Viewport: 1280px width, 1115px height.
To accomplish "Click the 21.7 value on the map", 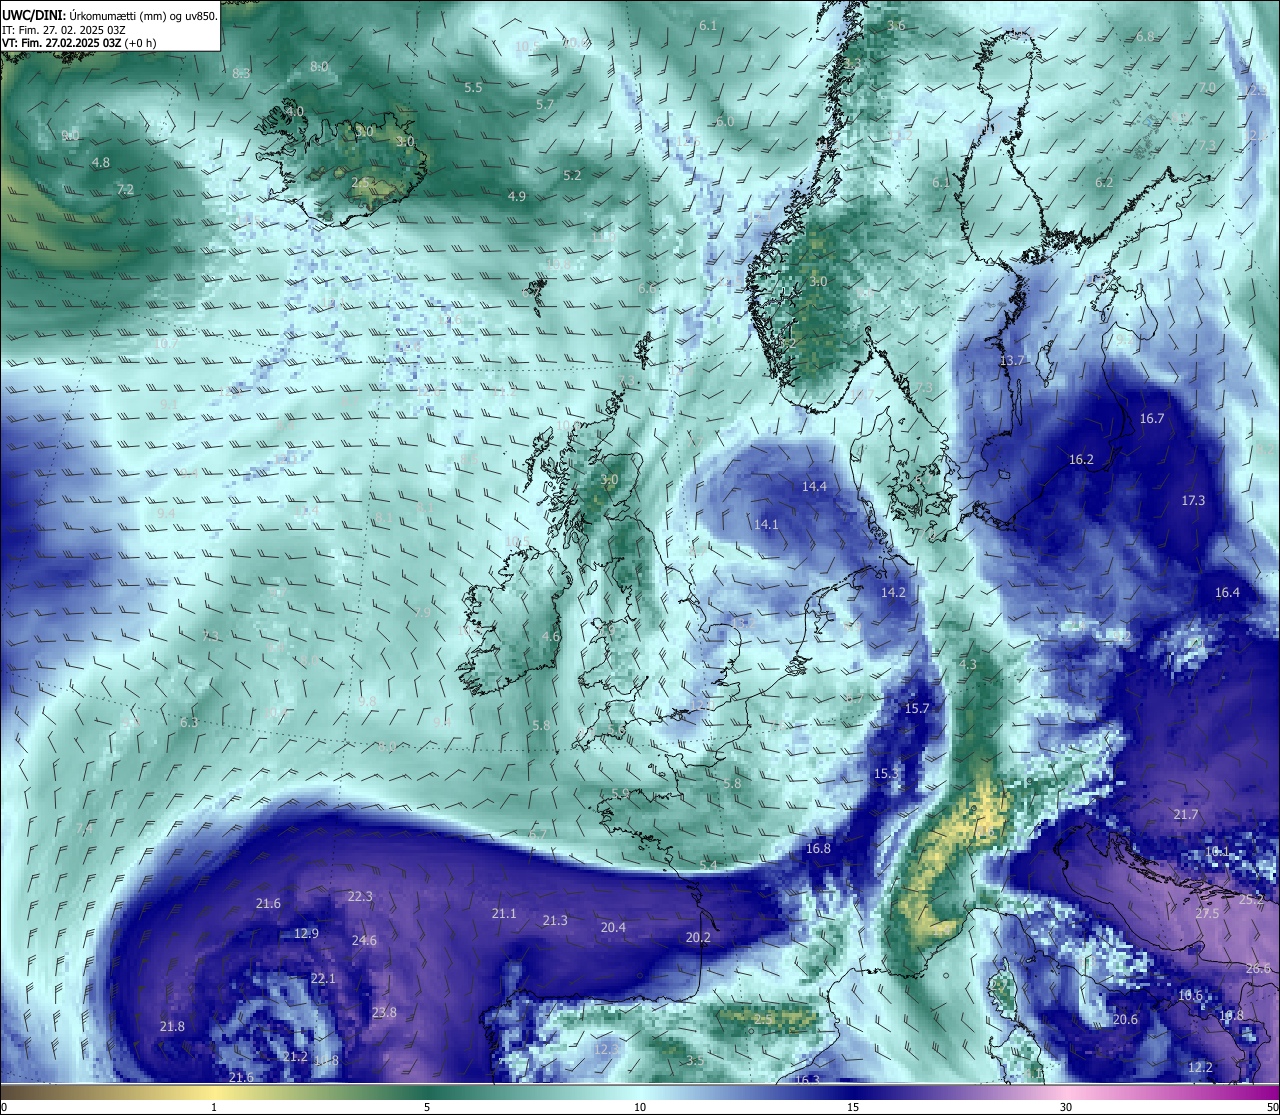I will (x=1185, y=815).
